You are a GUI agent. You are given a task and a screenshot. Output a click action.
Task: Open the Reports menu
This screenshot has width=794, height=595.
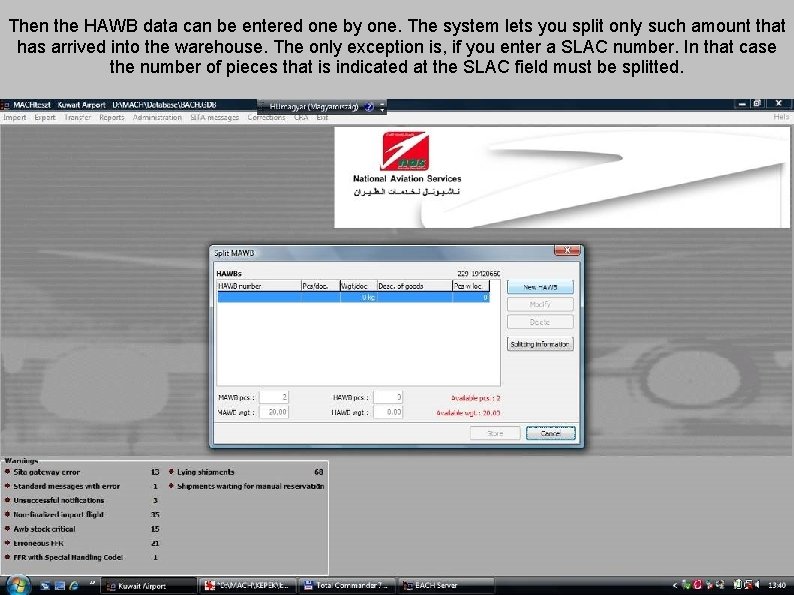[111, 117]
